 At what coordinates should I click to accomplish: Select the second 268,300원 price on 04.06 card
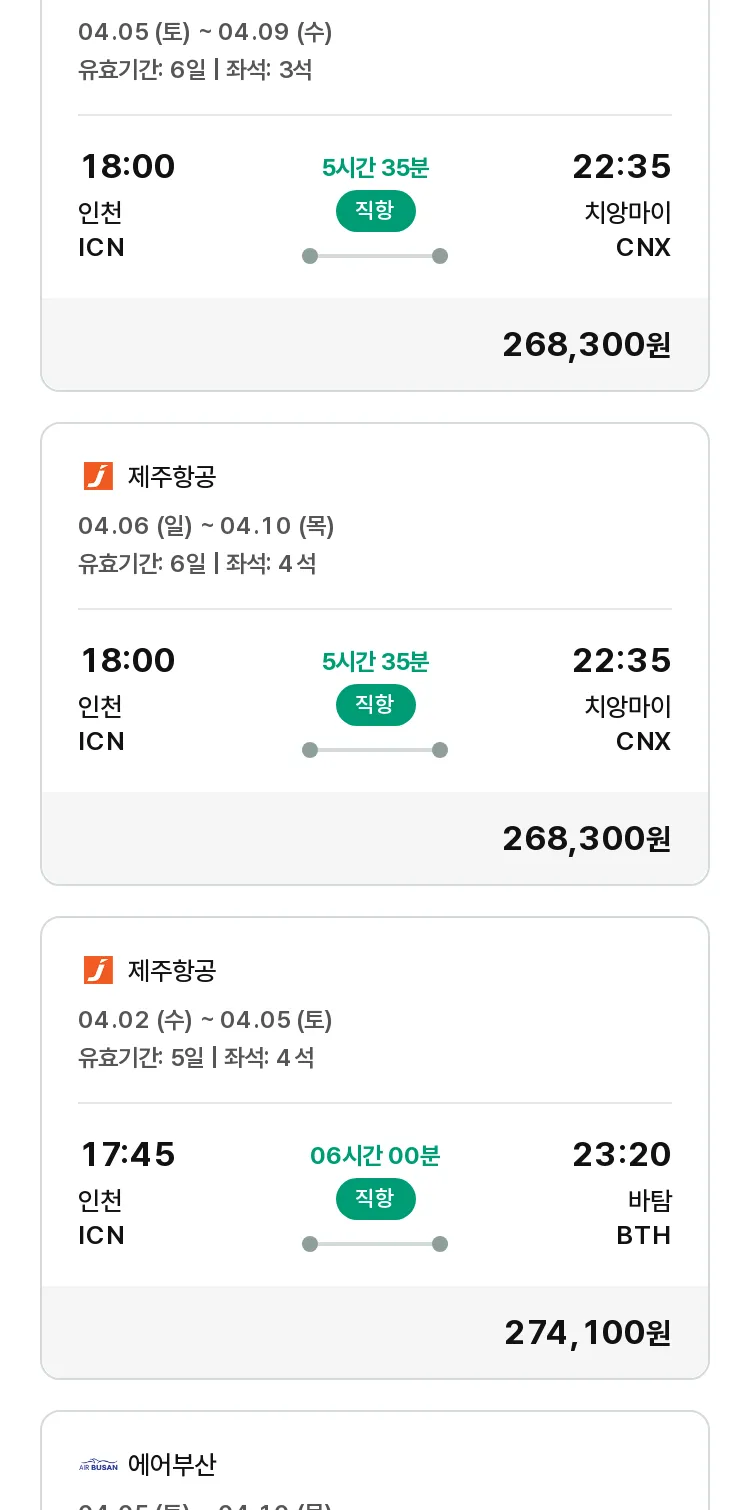pos(586,838)
